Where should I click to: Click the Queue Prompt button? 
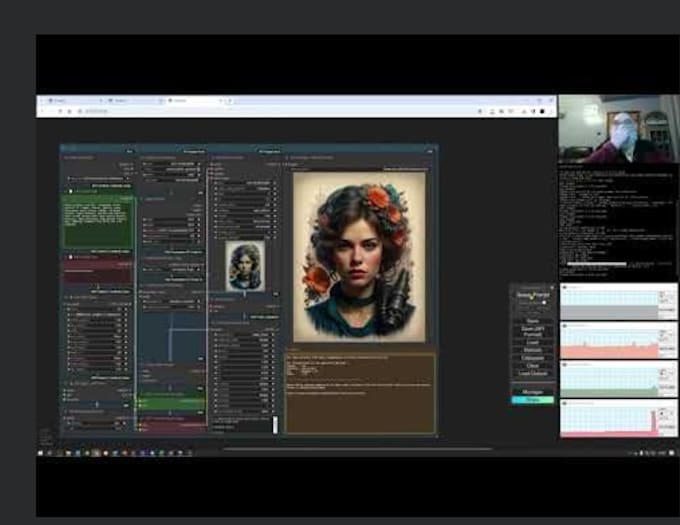[x=533, y=296]
